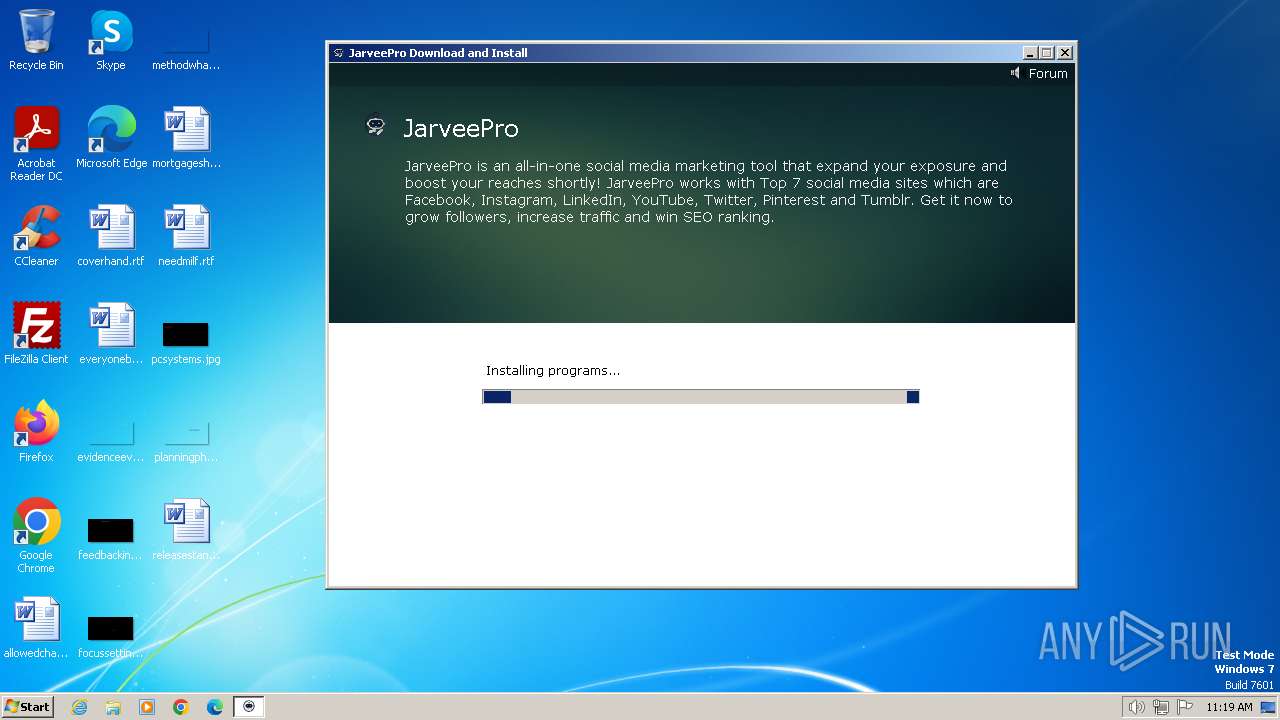Screen dimensions: 1280x720
Task: Click the 'Installing programs...' status text
Action: click(553, 370)
